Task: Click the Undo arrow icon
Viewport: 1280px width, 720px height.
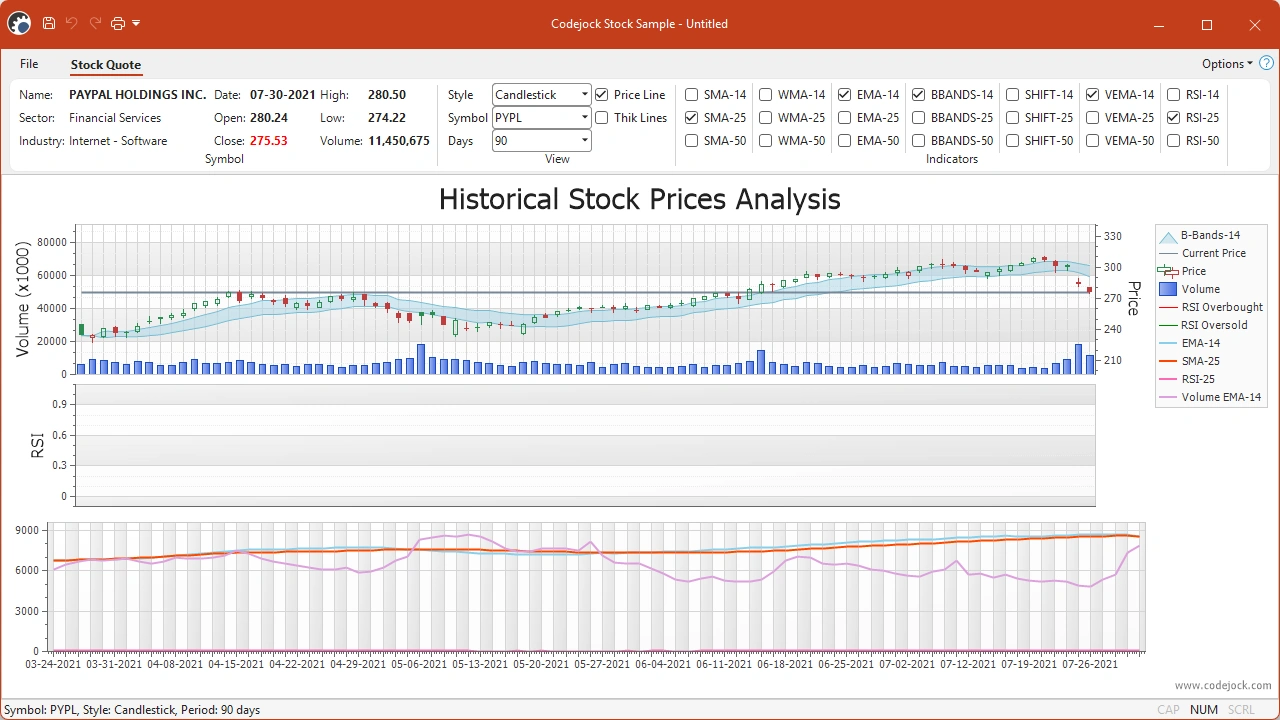Action: (72, 23)
